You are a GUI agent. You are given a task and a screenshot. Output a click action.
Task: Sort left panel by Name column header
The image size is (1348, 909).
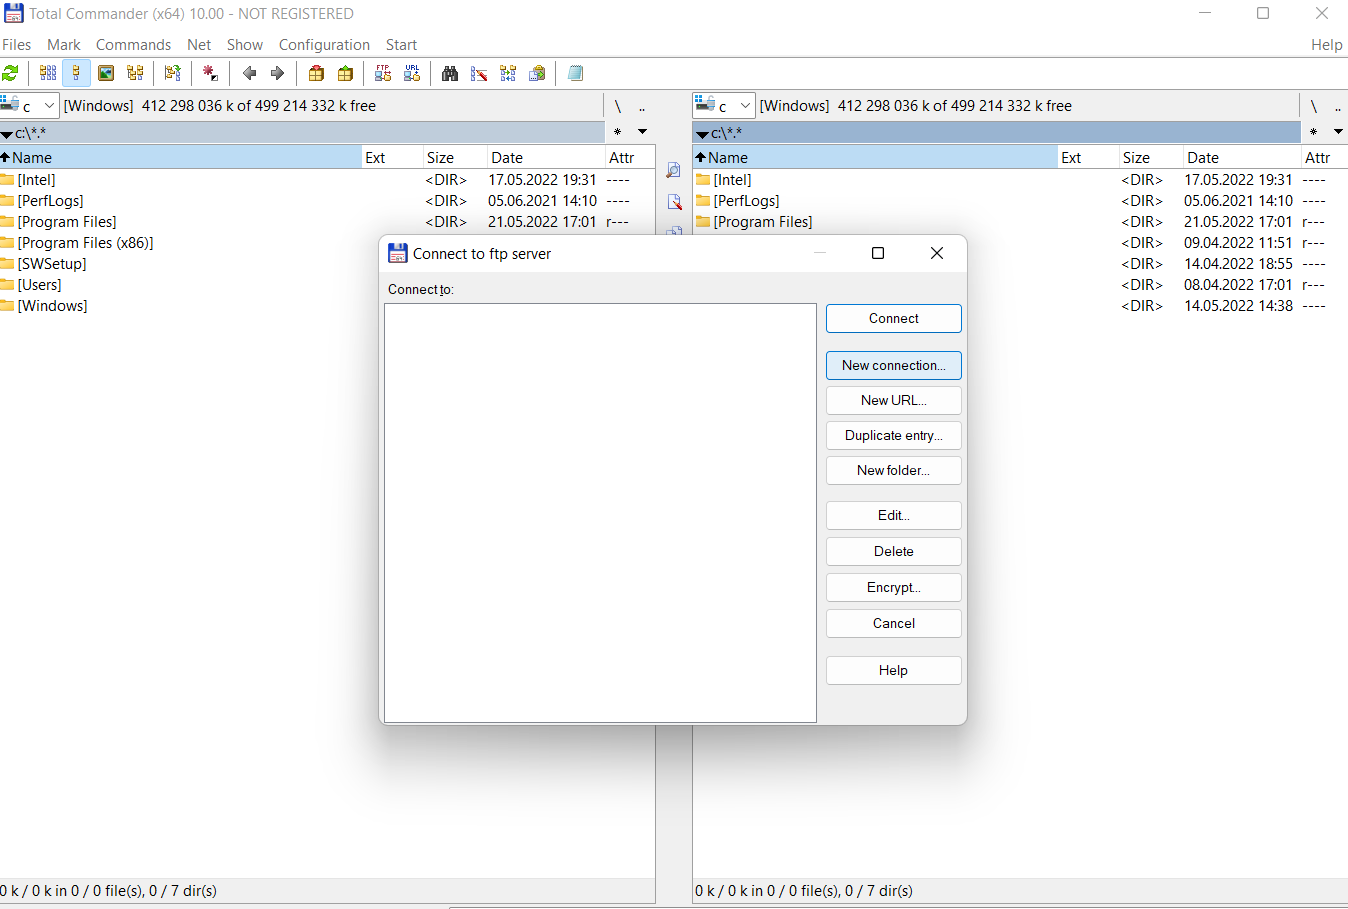180,157
